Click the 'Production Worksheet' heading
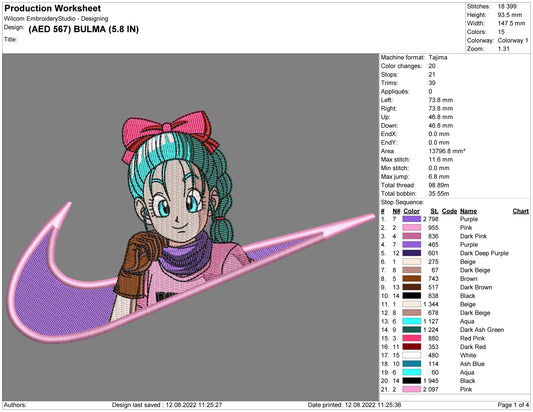The width and height of the screenshot is (533, 412). (52, 8)
